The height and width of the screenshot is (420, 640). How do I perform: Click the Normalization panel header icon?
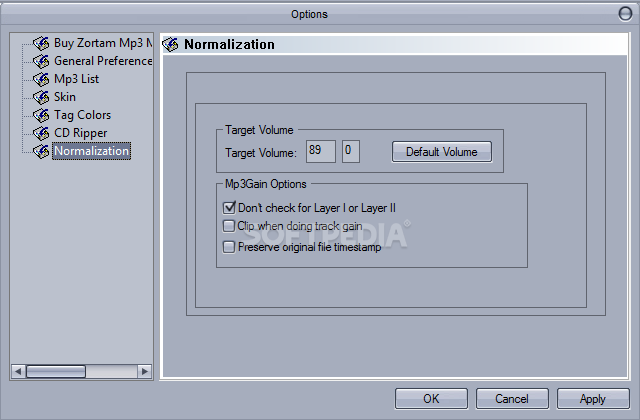[x=171, y=44]
